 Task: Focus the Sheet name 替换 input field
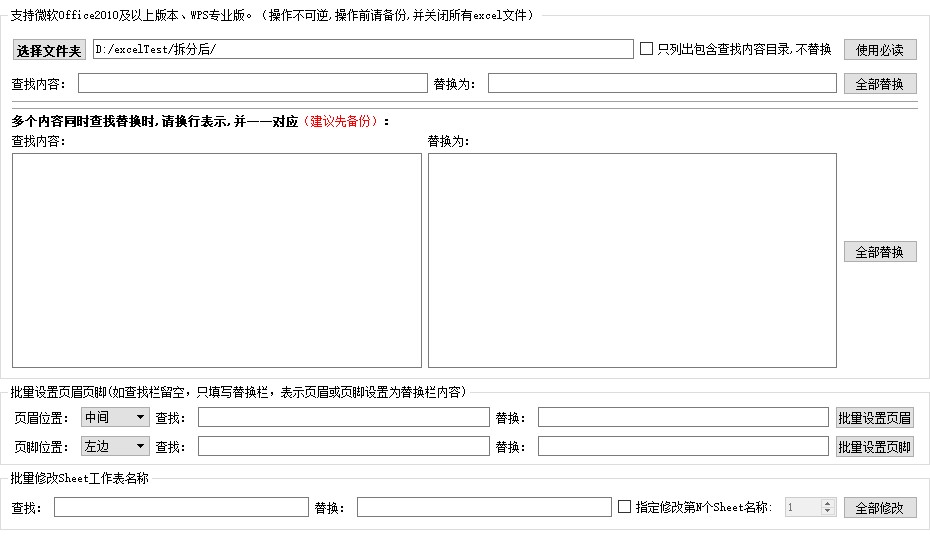[484, 507]
